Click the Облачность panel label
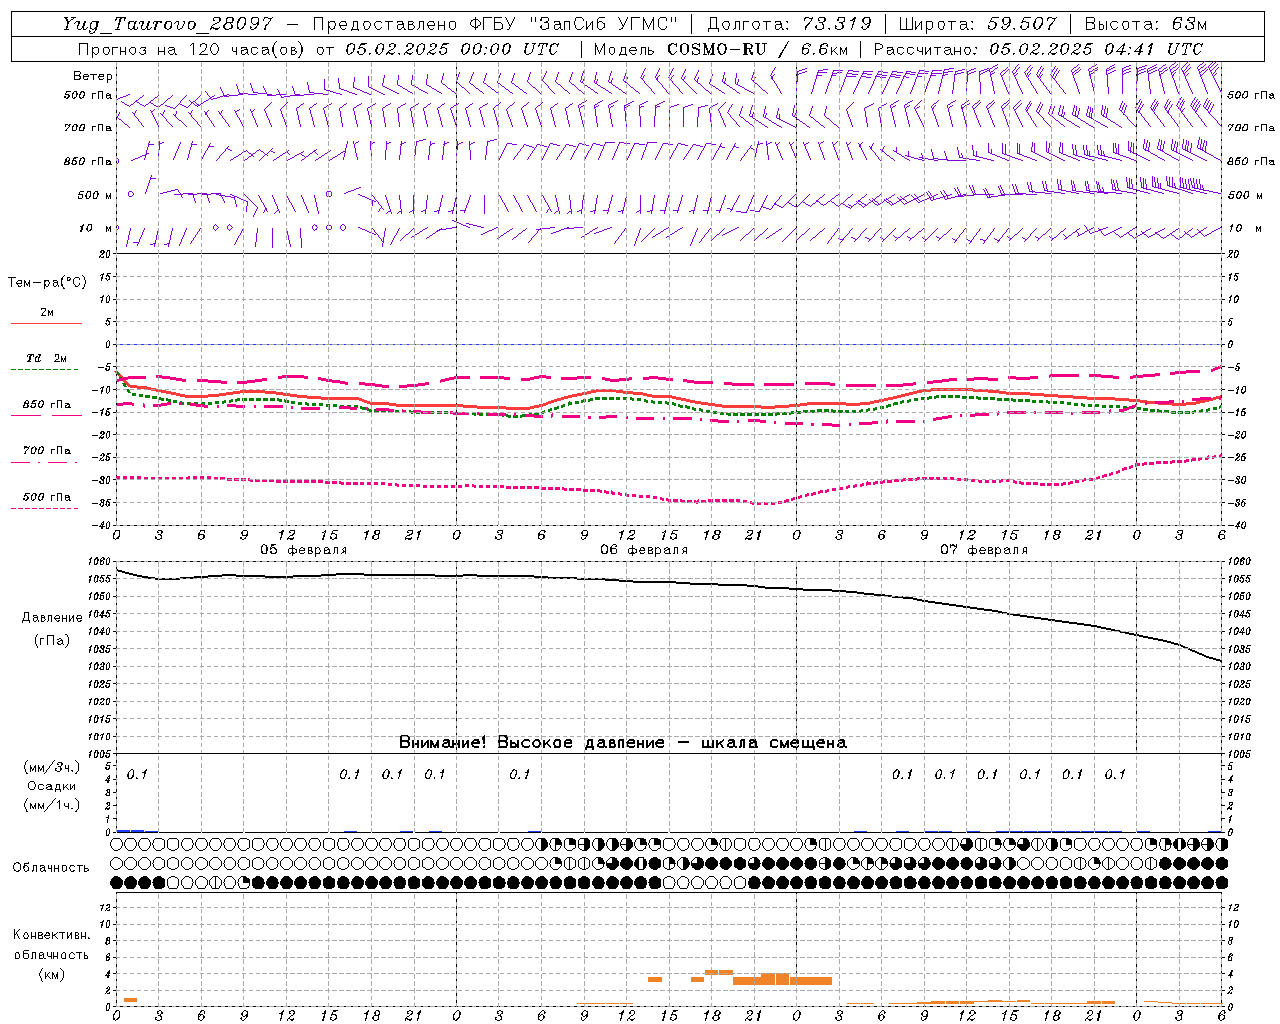Screen dimensions: 1280x1024 51,868
